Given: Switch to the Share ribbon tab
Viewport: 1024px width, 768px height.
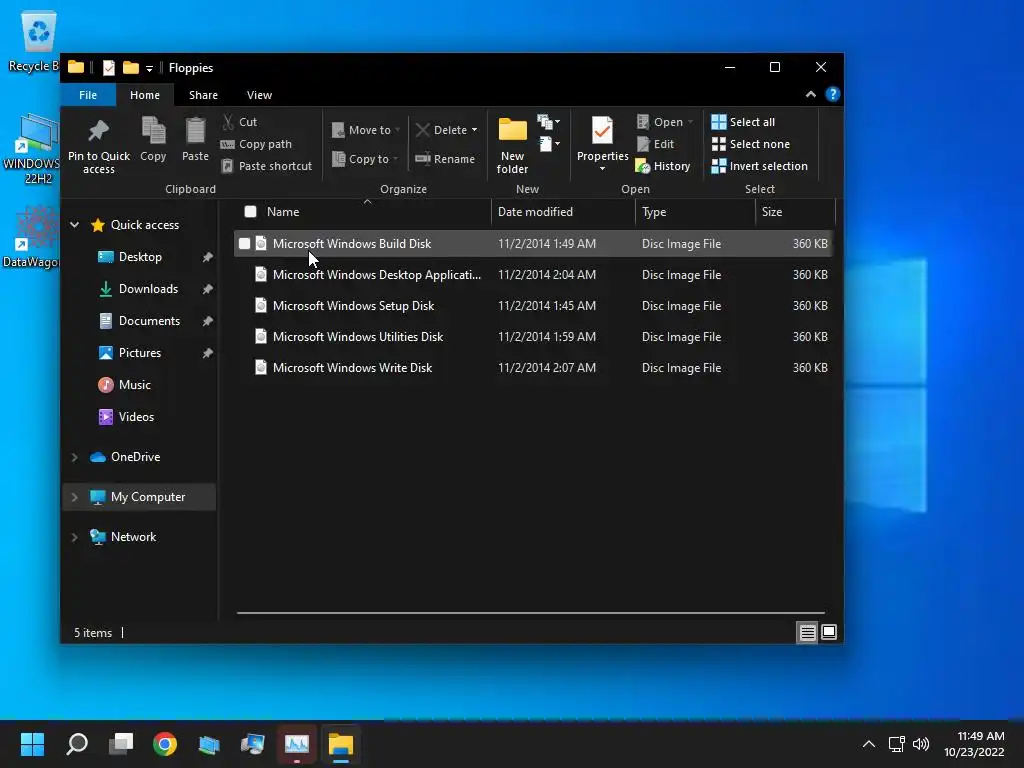Looking at the screenshot, I should (203, 95).
